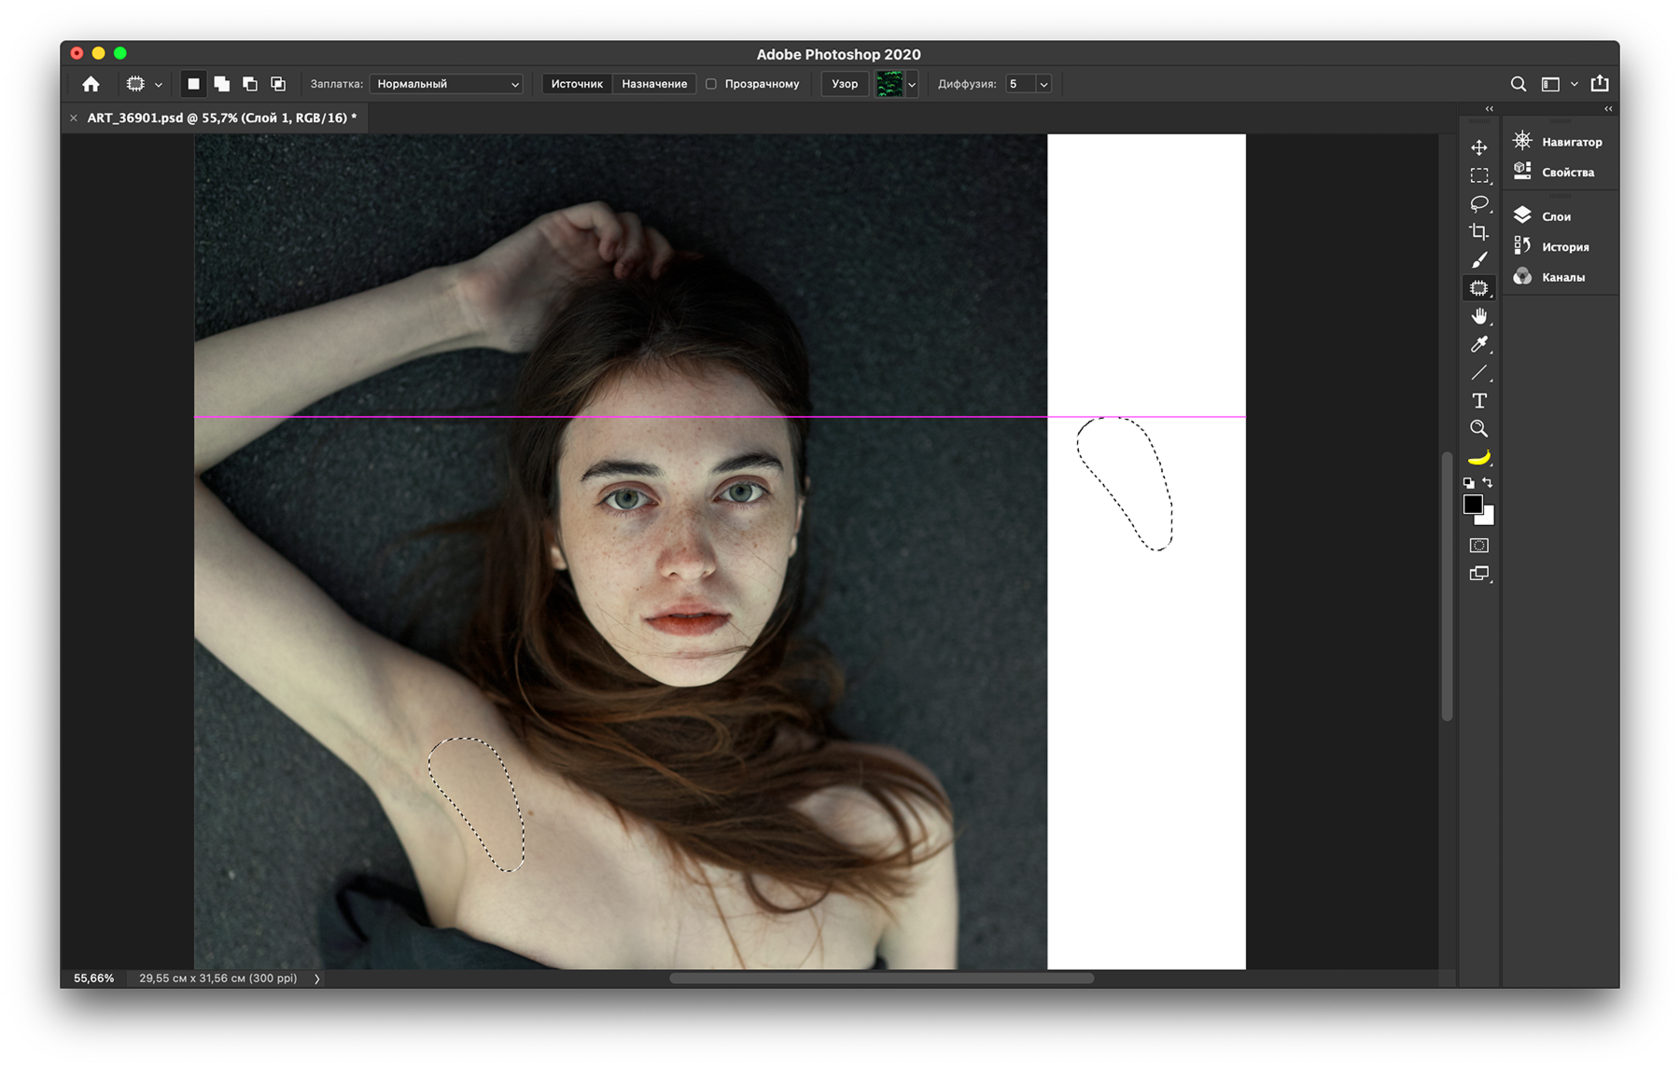The width and height of the screenshot is (1680, 1068).
Task: Collapse the right panel dock with double arrows
Action: 1608,109
